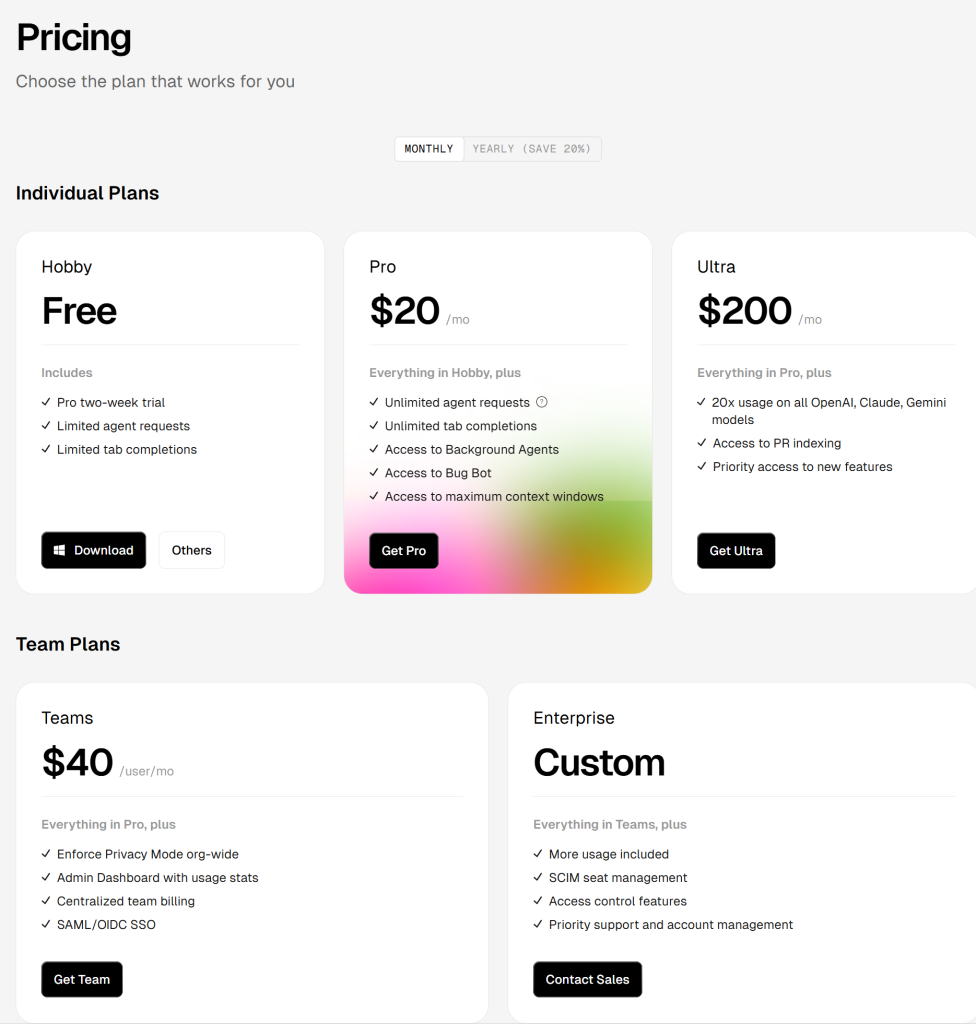Click checkmark beside SCIM seat management
Image resolution: width=976 pixels, height=1024 pixels.
(x=539, y=877)
